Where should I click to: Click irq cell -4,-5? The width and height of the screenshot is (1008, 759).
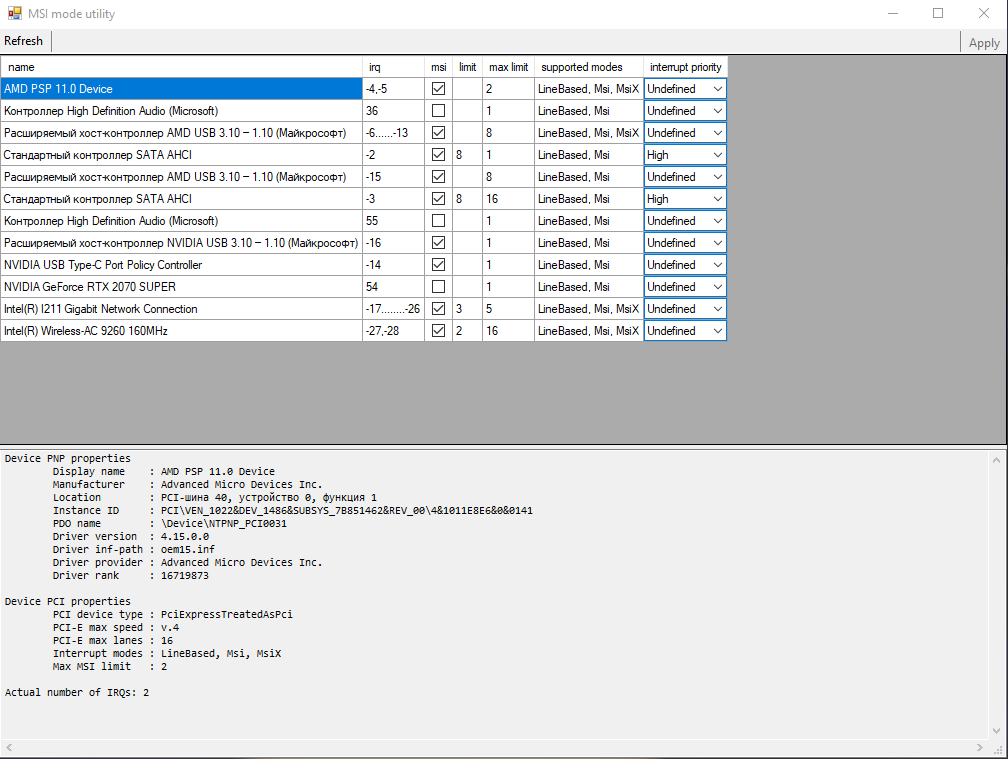[393, 89]
